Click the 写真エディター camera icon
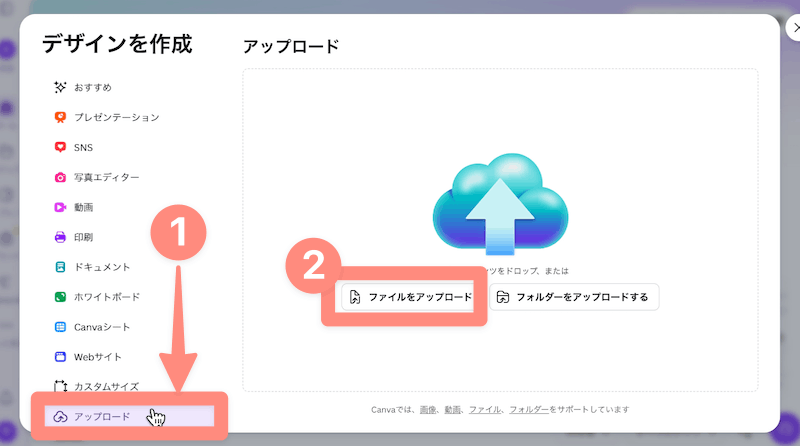The image size is (800, 446). [x=60, y=177]
